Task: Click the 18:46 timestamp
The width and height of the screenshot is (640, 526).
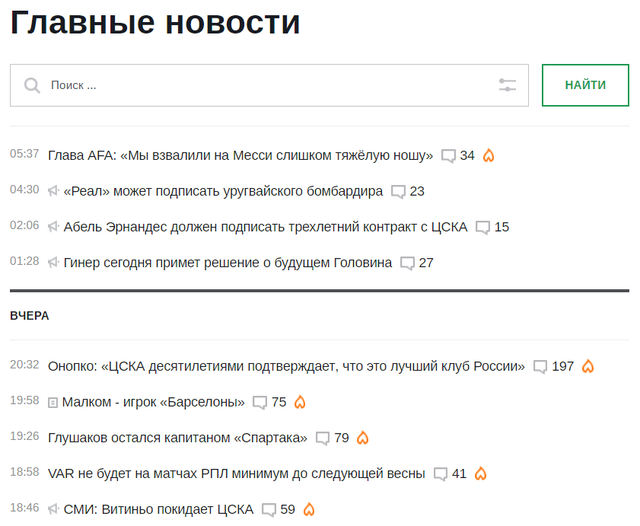Action: coord(24,508)
